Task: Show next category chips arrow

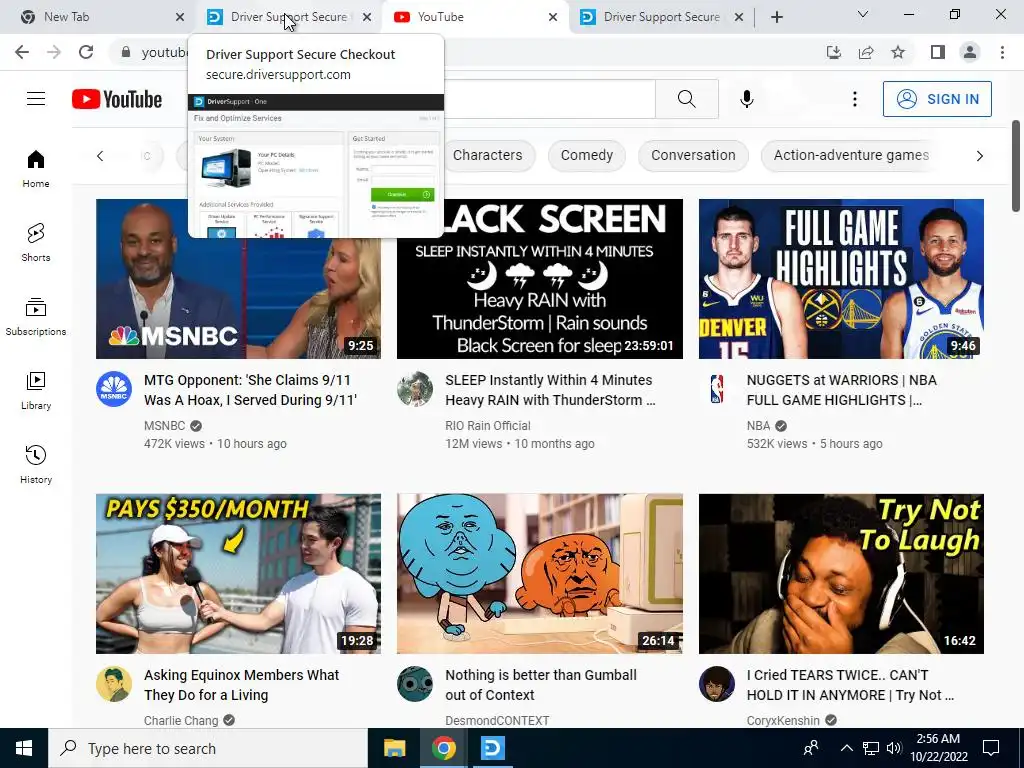Action: point(979,156)
